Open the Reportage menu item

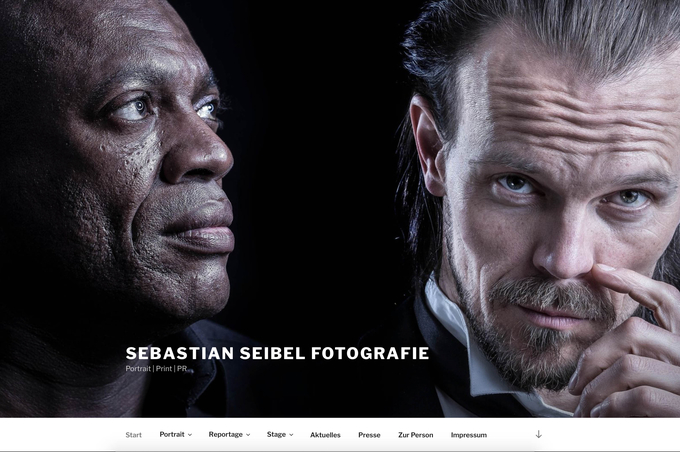click(x=226, y=434)
